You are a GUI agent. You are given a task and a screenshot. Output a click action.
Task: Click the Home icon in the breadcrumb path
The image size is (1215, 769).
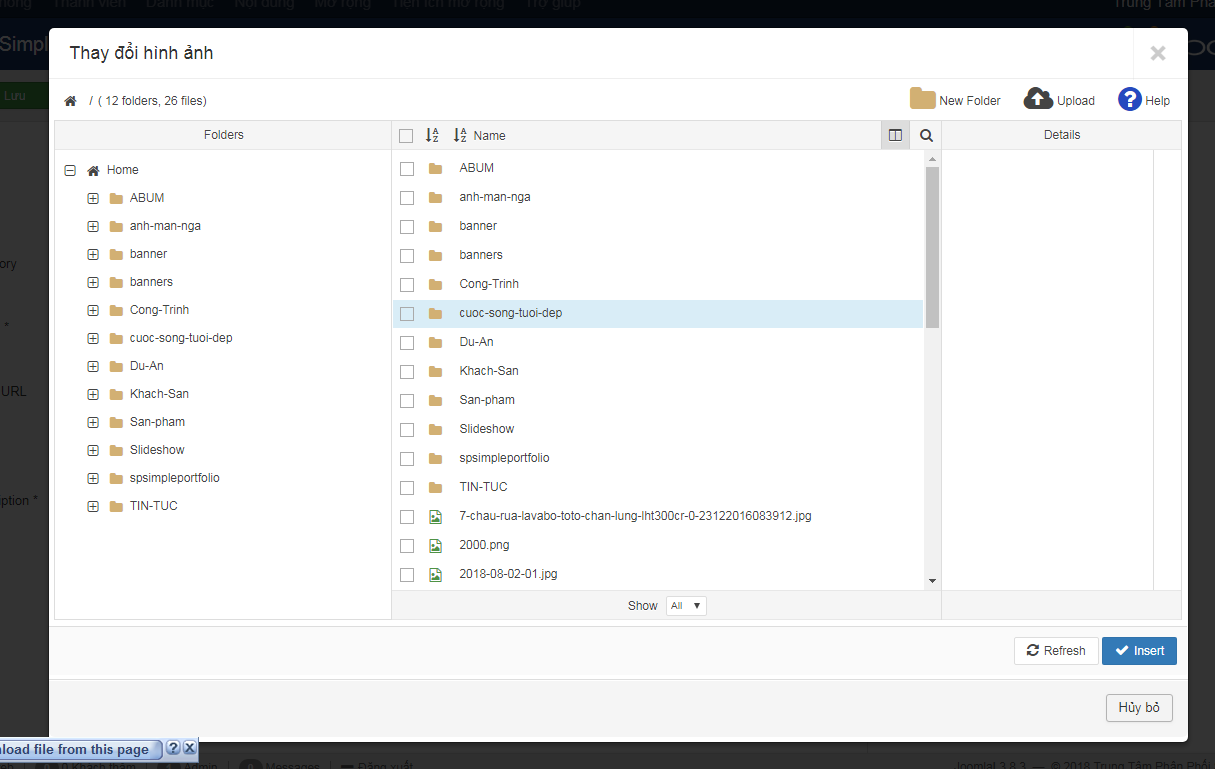tap(70, 101)
